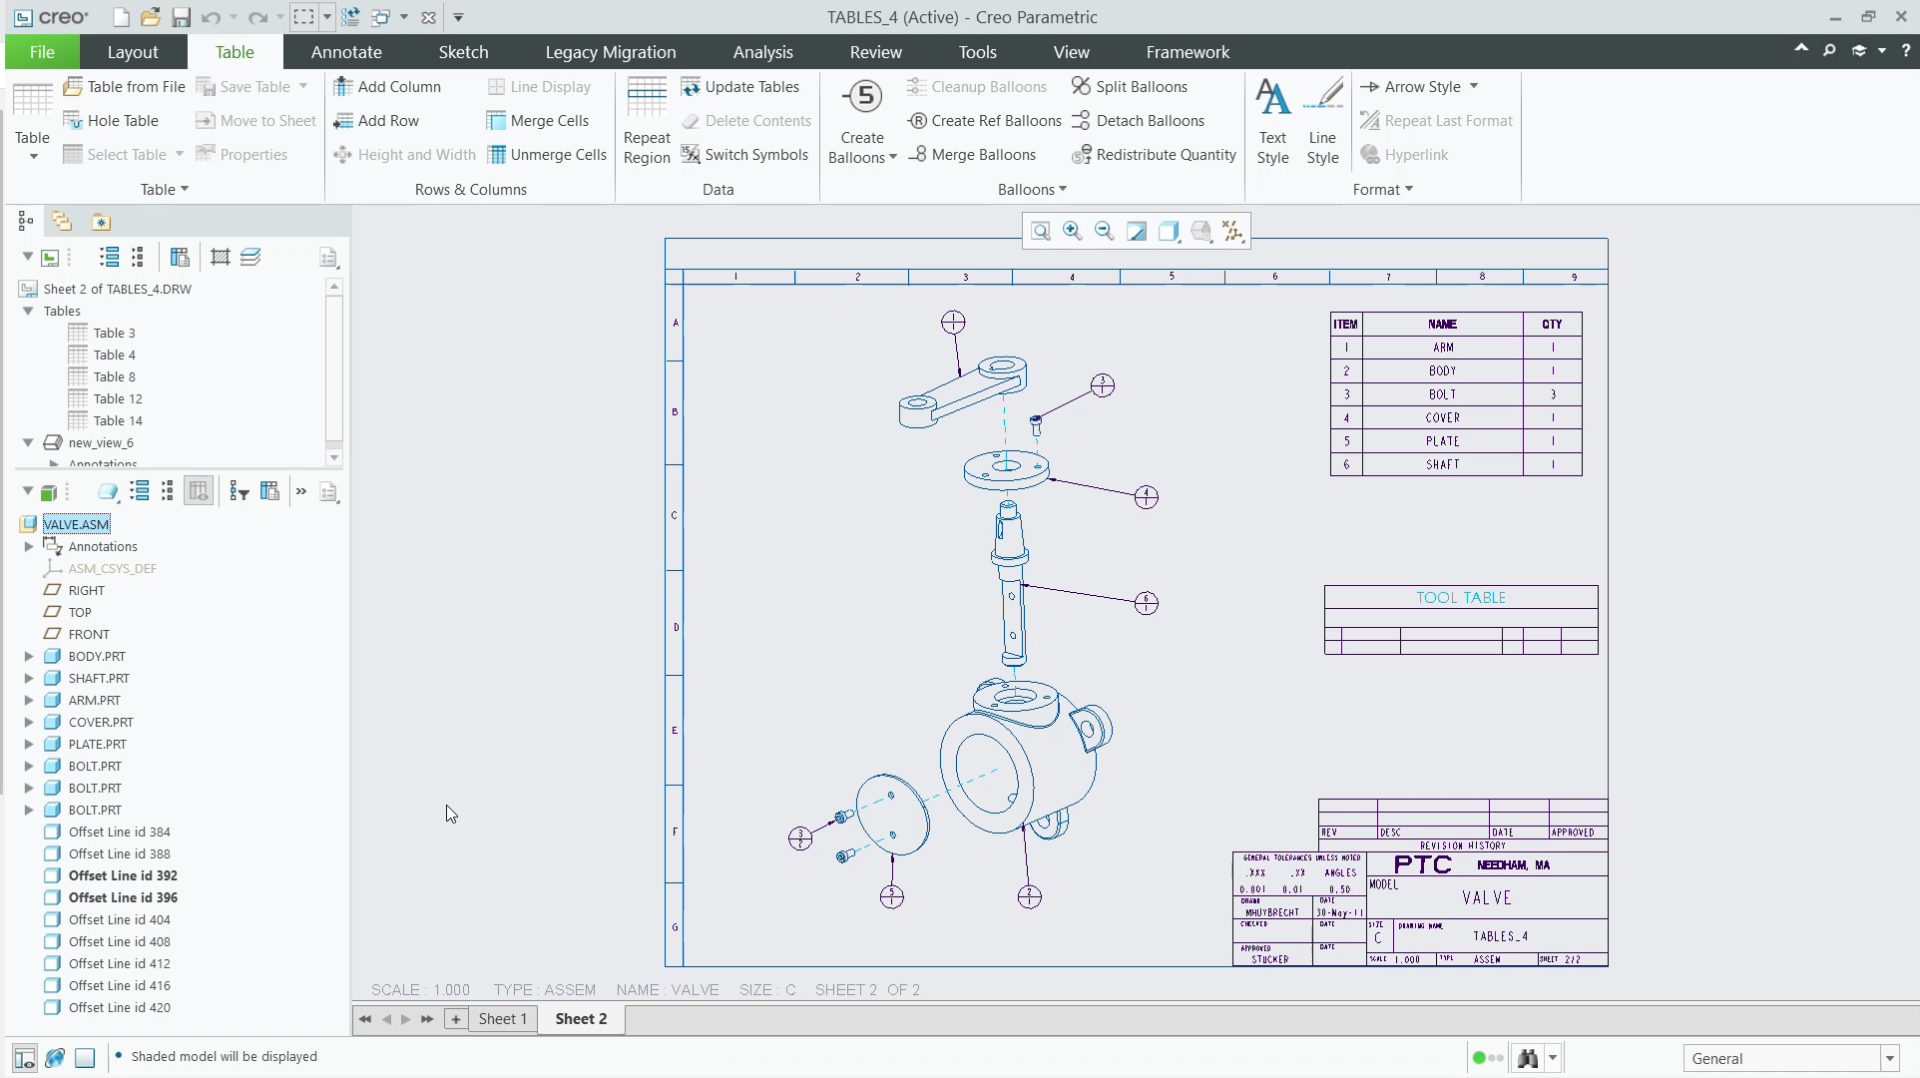1920x1078 pixels.
Task: Expand the BODY.PRT tree node
Action: 29,657
